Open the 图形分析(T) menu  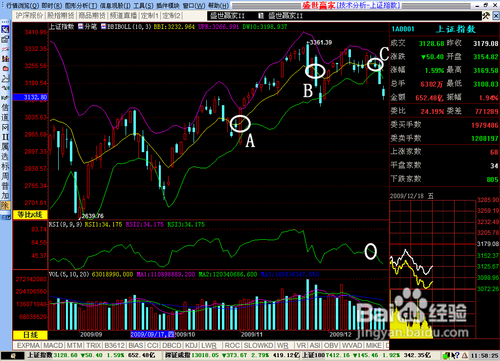81,6
